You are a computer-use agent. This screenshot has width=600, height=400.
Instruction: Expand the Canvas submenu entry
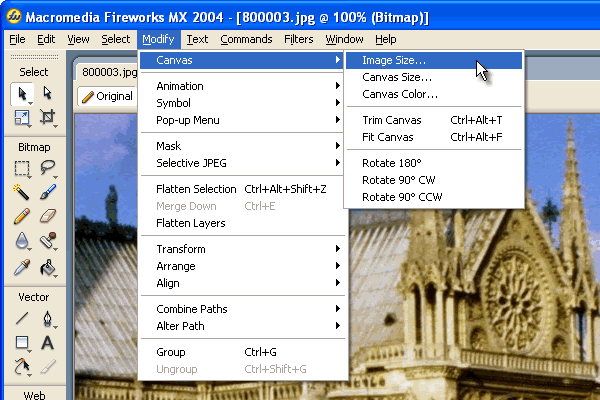(242, 60)
